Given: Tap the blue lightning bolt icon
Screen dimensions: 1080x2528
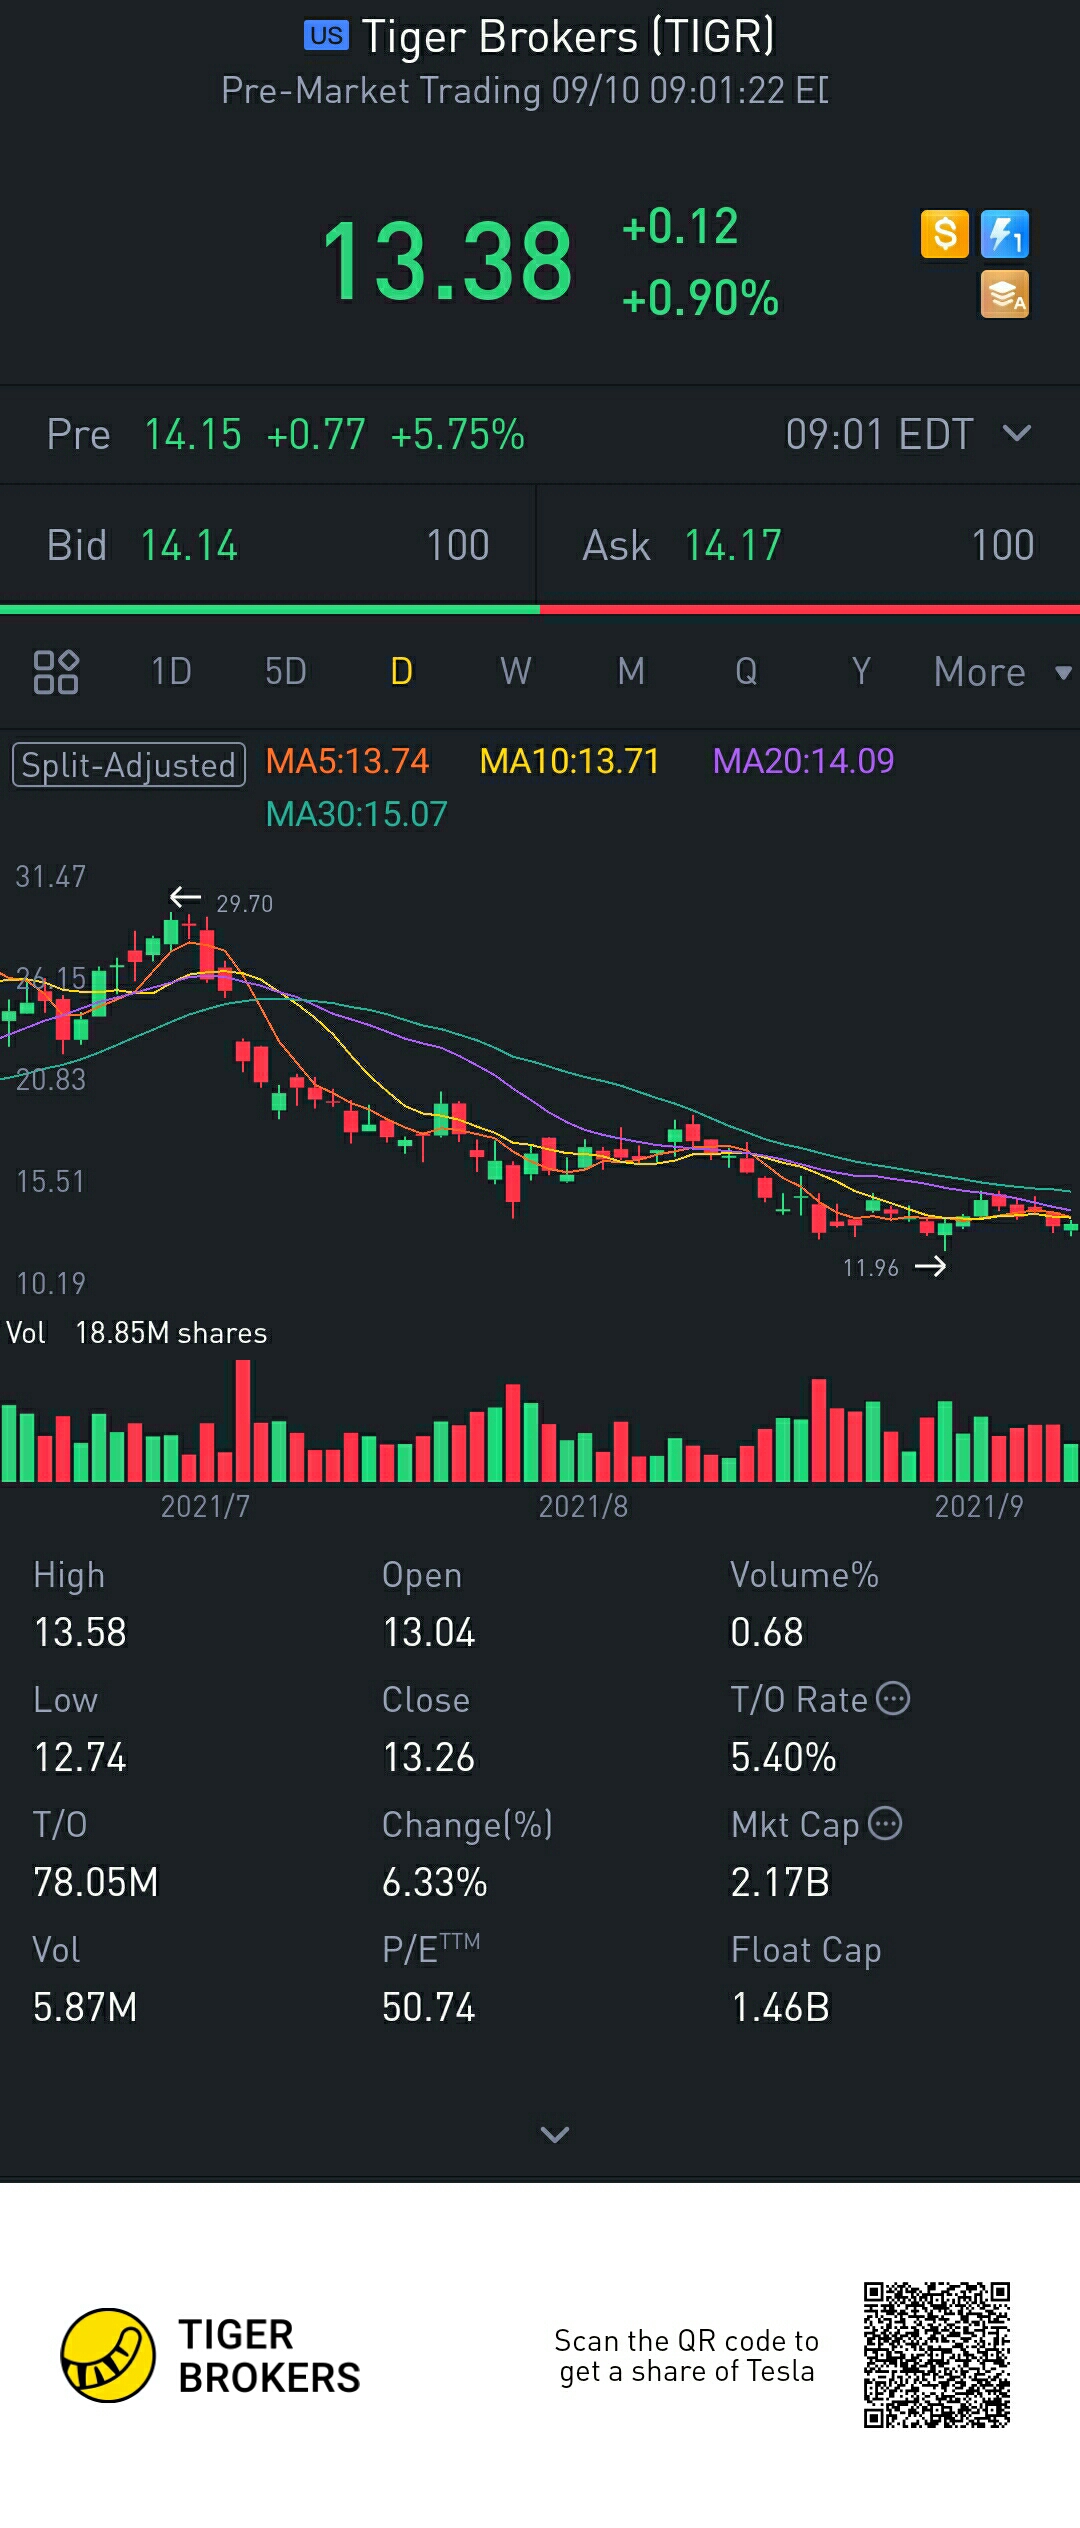Looking at the screenshot, I should (x=1005, y=234).
